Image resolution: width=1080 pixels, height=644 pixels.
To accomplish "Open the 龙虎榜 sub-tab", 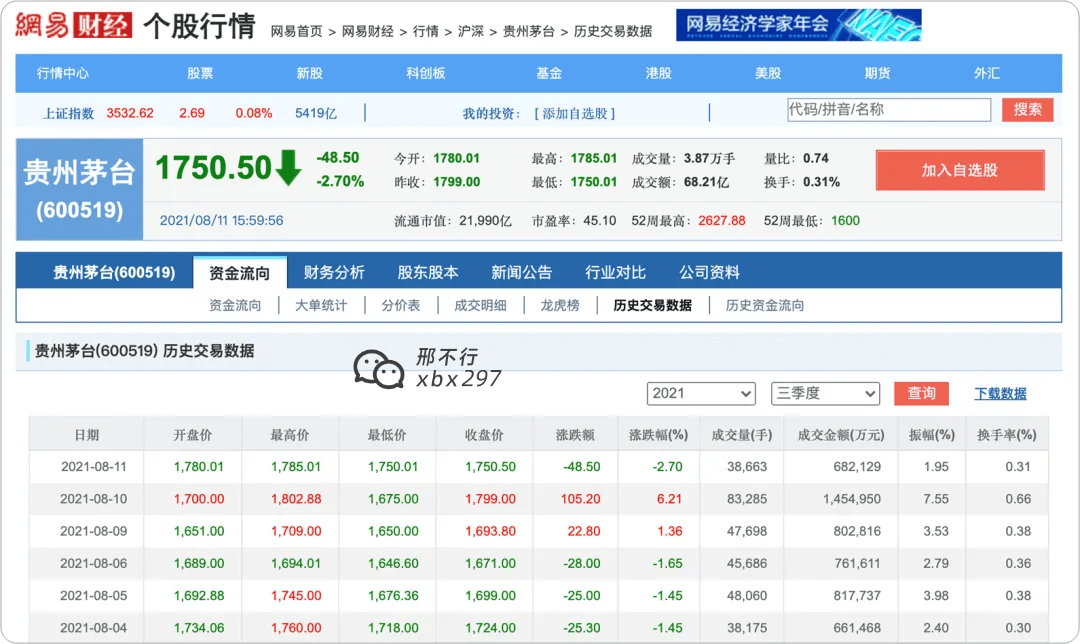I will pos(560,306).
